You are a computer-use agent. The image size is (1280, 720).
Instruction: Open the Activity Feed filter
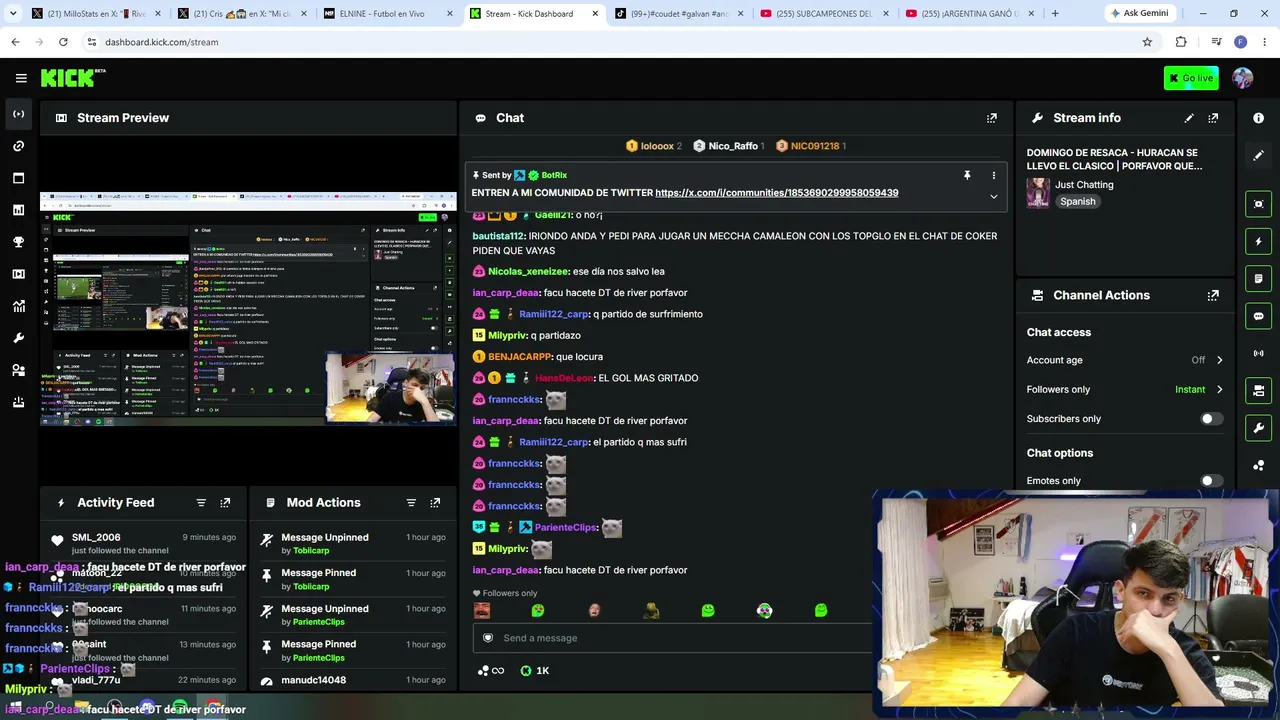tap(201, 503)
